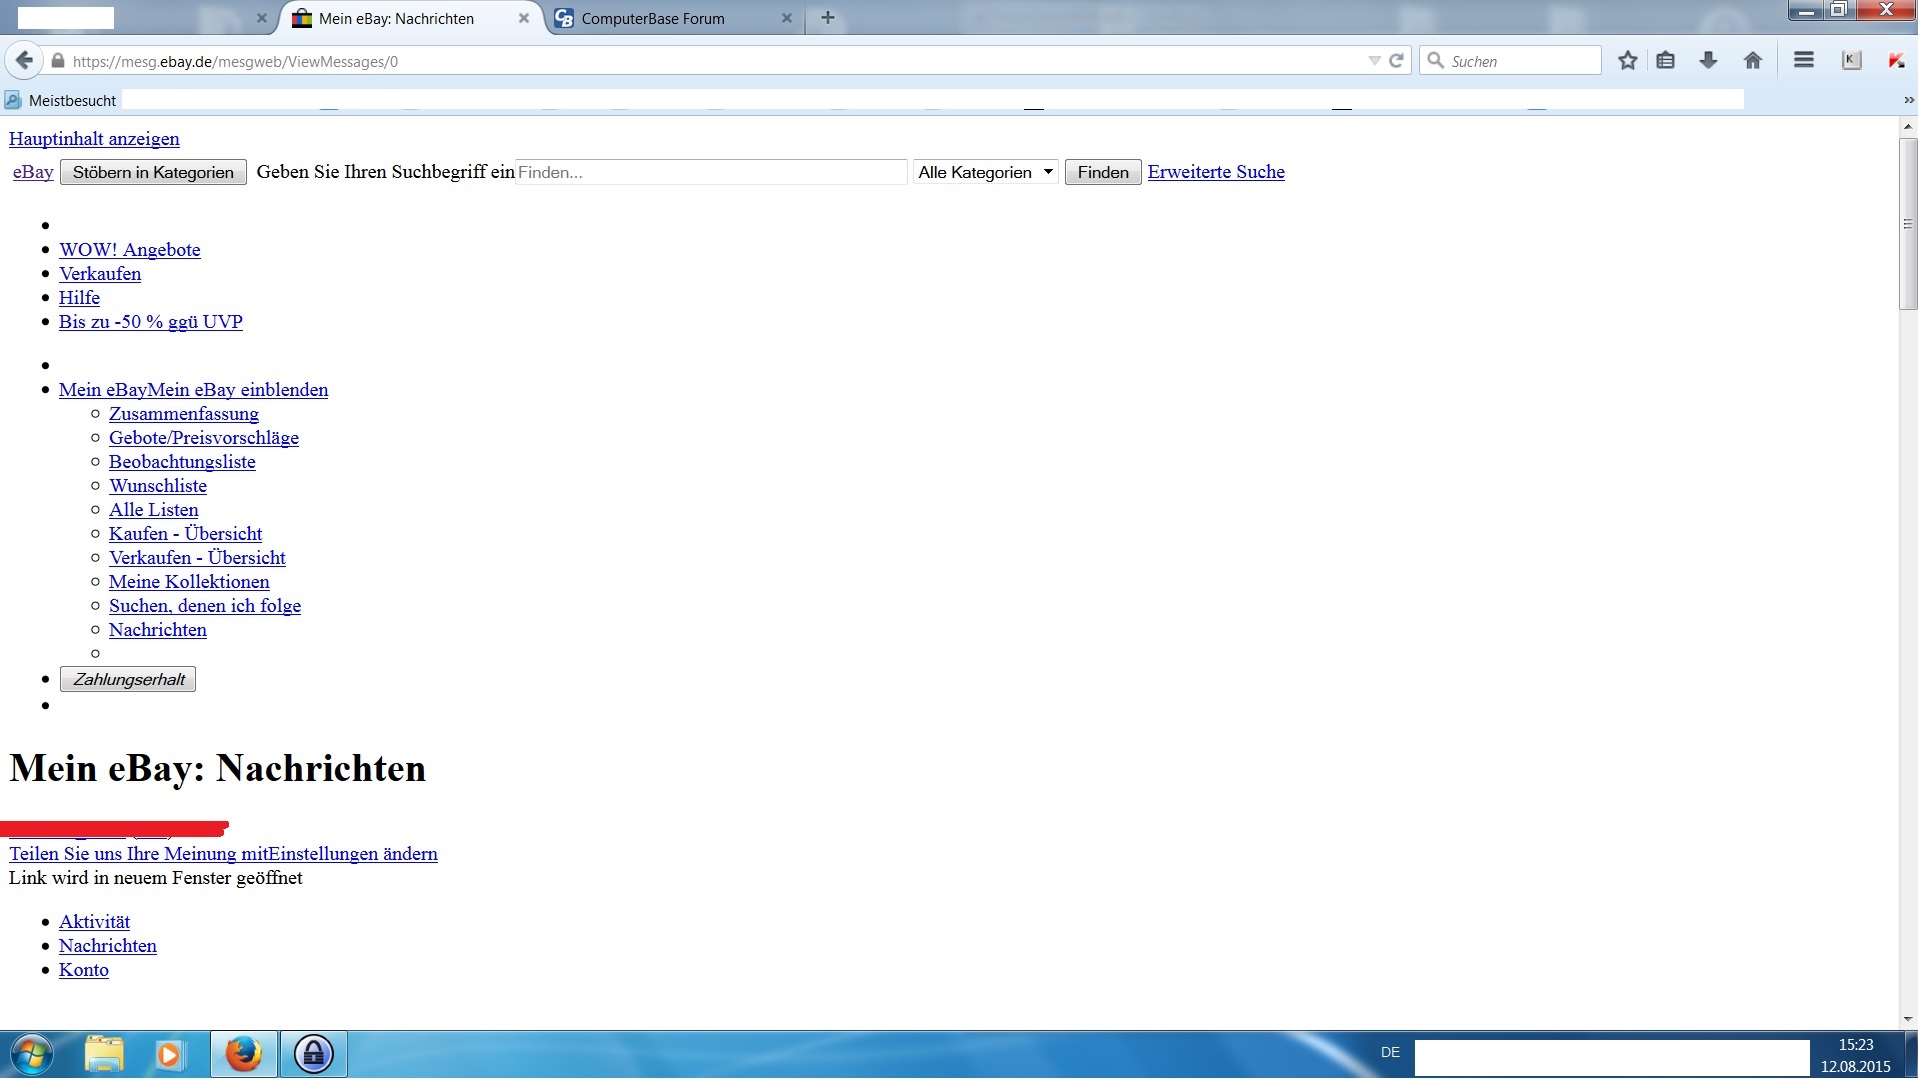Click the red arrow toolbar extension icon

pos(1896,61)
